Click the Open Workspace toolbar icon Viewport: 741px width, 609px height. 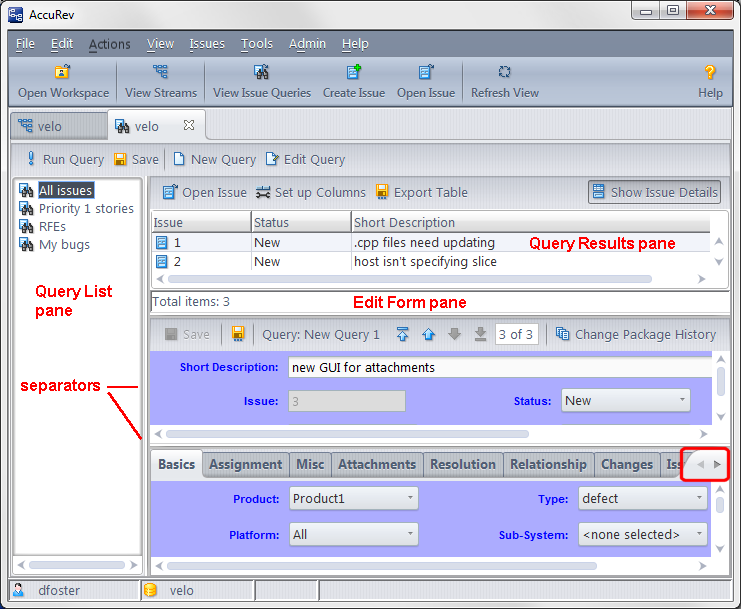(63, 73)
